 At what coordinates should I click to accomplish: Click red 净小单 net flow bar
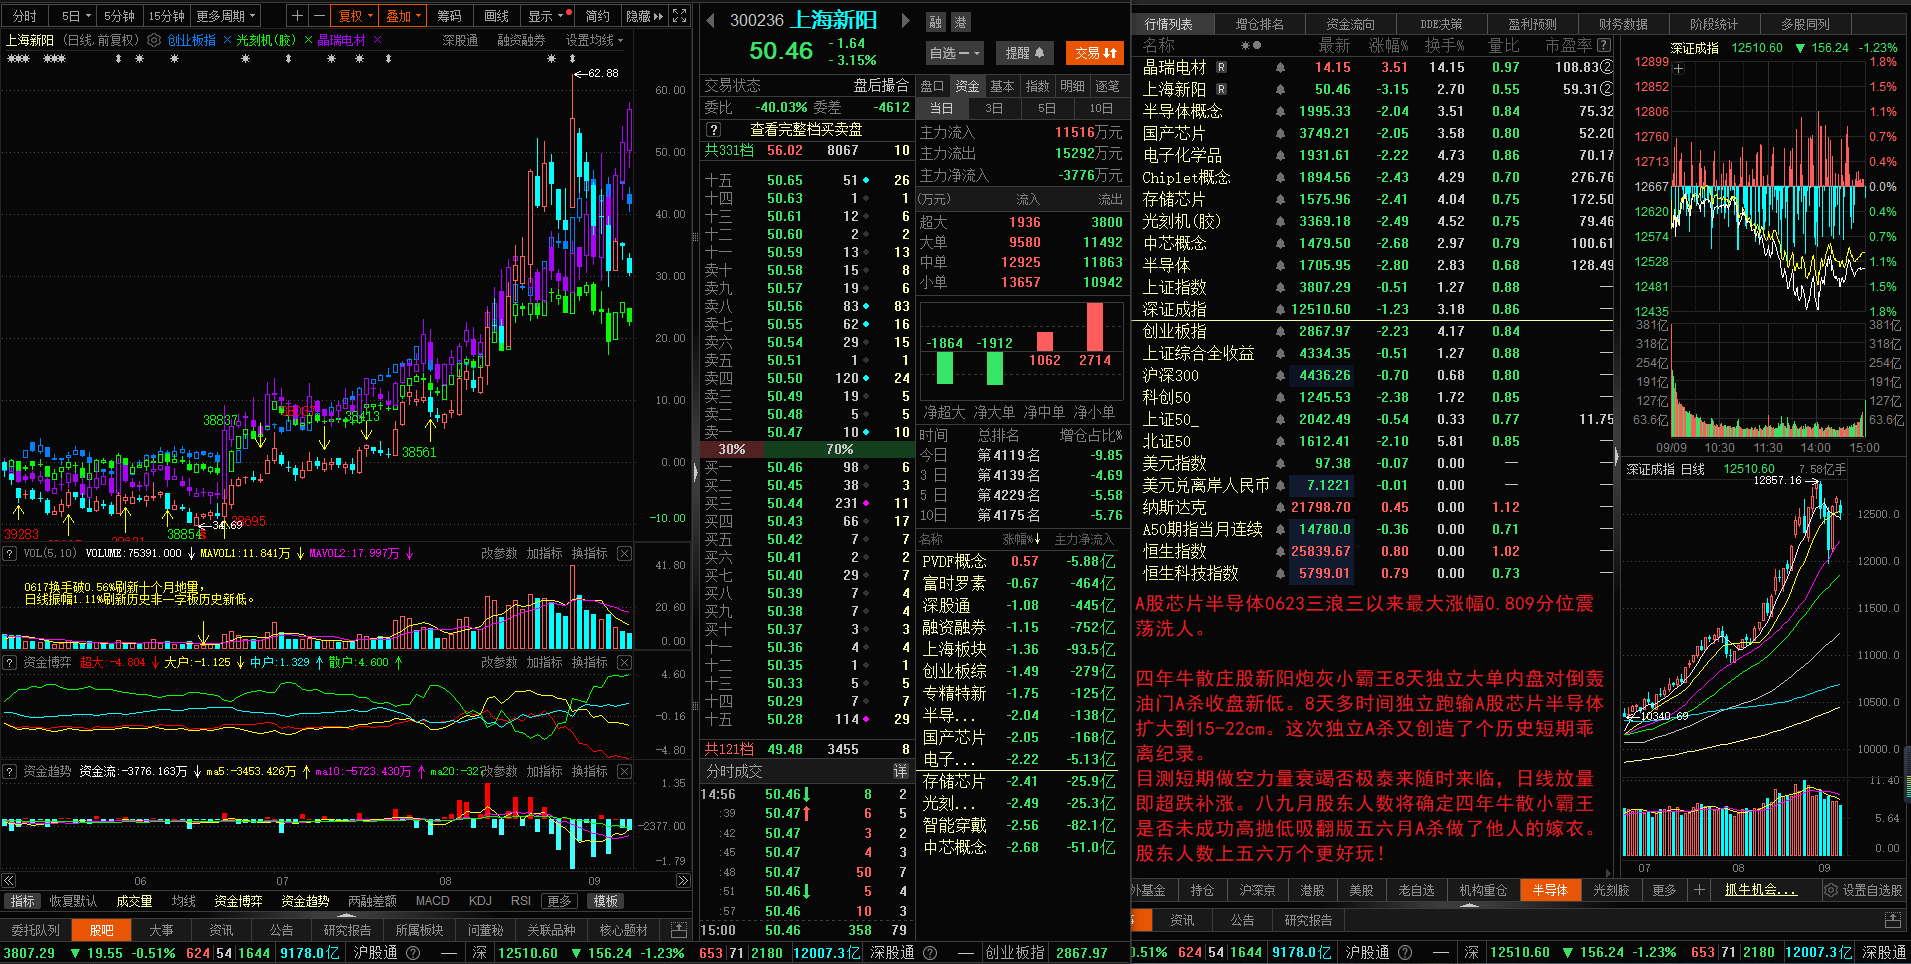coord(1095,327)
